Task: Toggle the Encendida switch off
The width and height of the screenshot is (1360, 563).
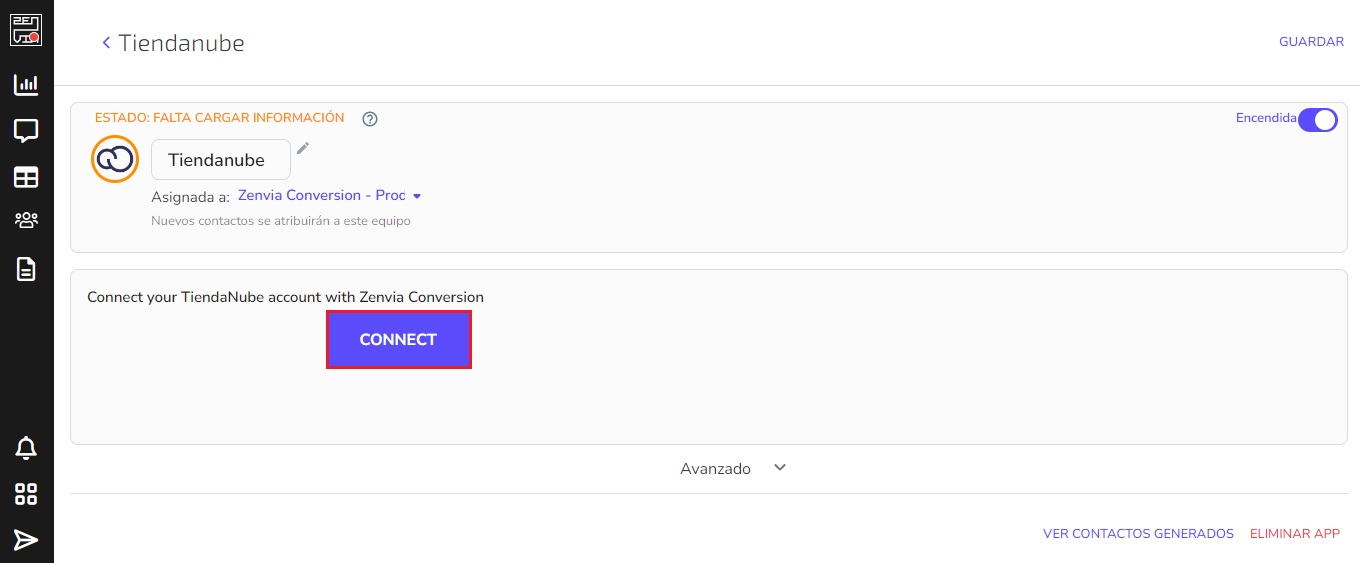Action: click(x=1317, y=120)
